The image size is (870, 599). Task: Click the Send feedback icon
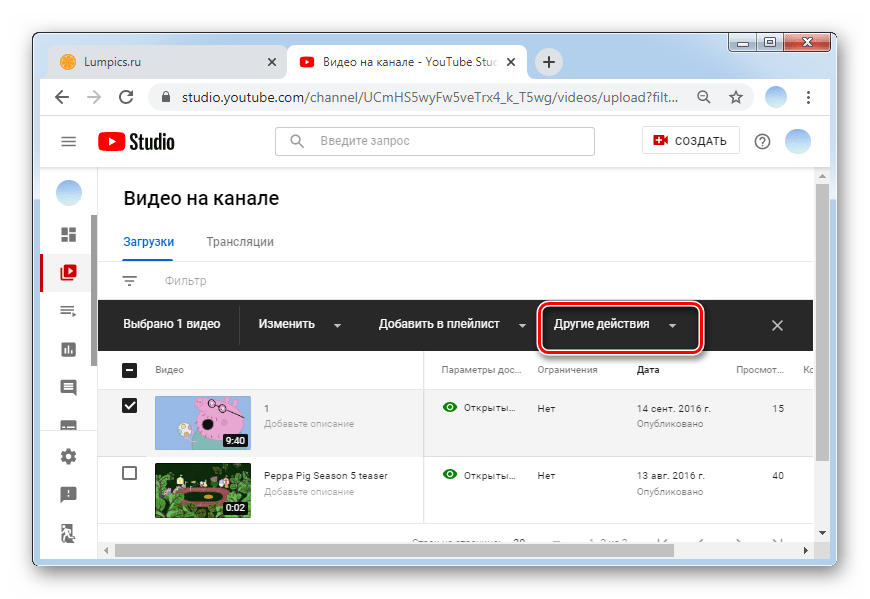click(69, 494)
